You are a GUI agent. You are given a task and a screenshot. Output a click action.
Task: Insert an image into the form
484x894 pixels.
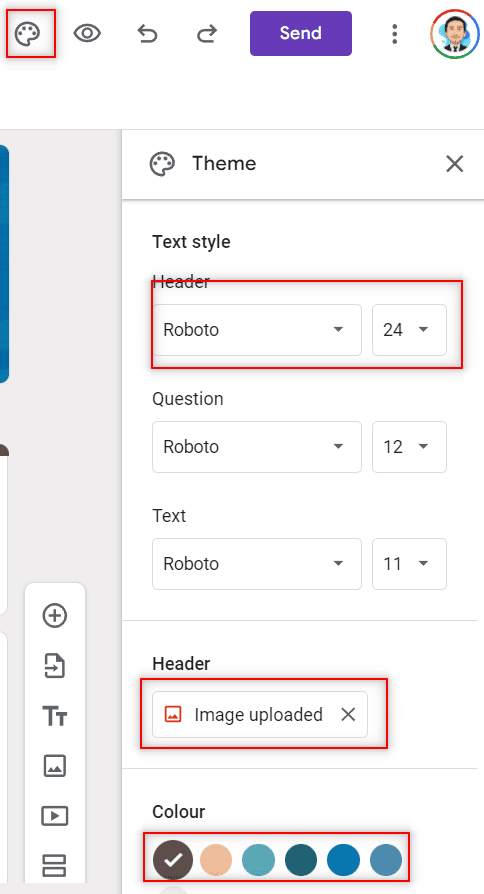pos(55,765)
